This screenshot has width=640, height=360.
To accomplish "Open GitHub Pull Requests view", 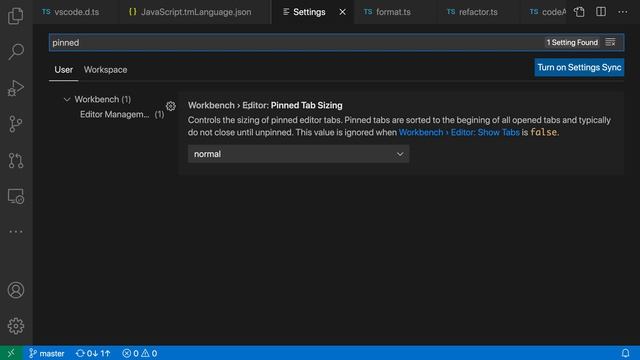I will (x=16, y=160).
